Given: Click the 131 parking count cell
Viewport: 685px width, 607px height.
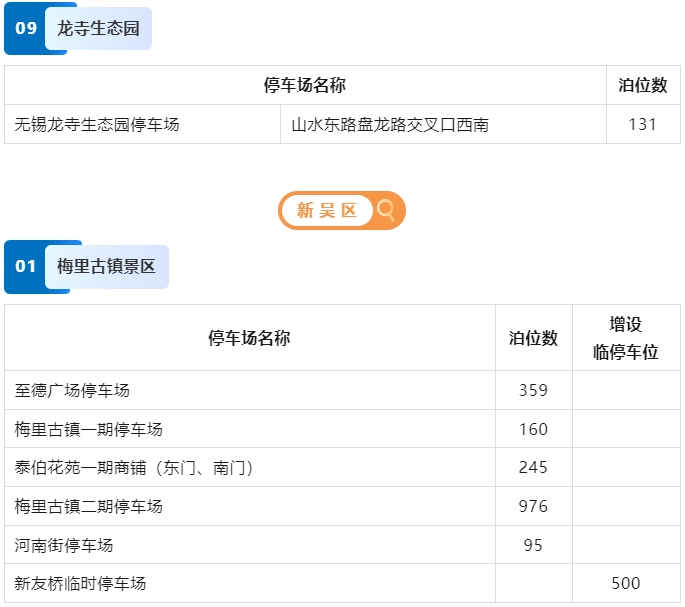Looking at the screenshot, I should click(643, 124).
